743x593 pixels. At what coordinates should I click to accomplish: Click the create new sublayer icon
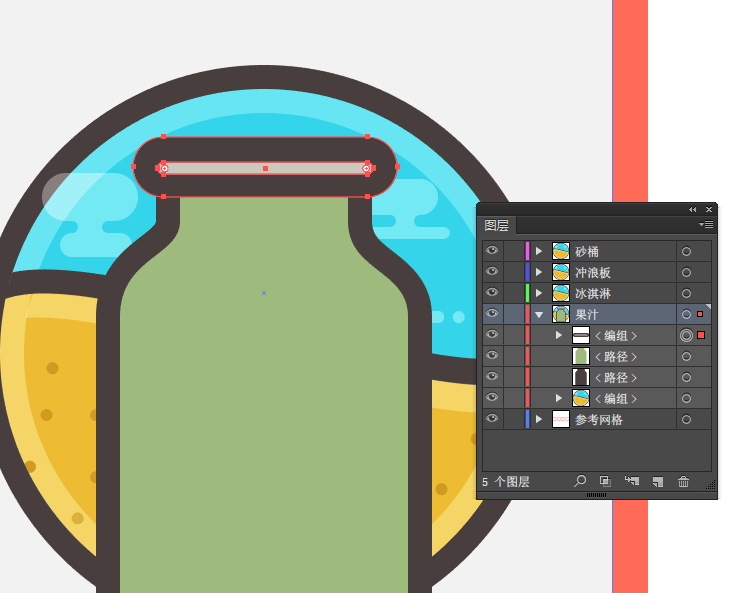click(632, 481)
